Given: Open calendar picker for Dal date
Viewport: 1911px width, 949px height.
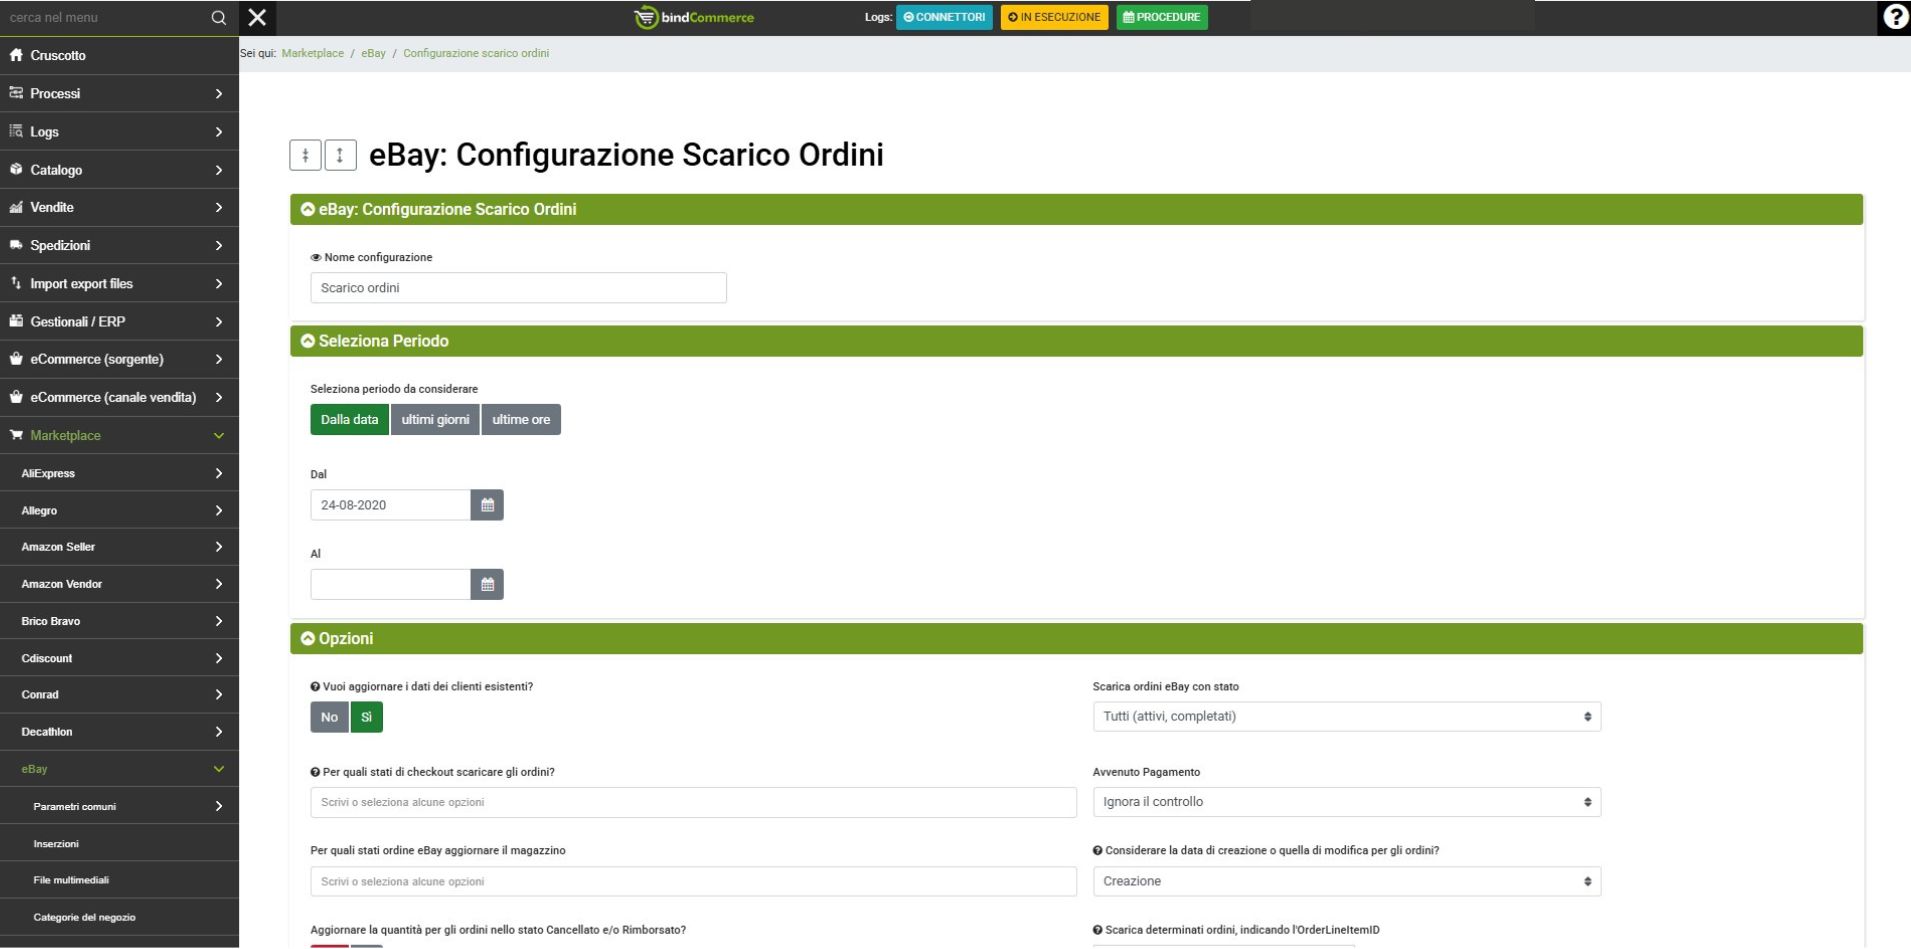Looking at the screenshot, I should click(487, 505).
